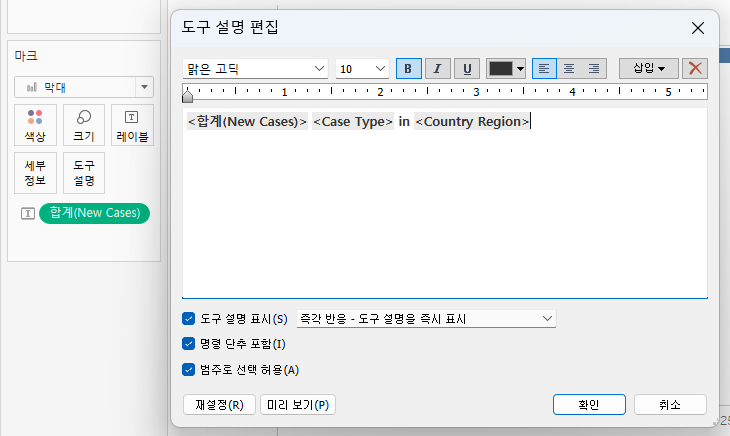Image resolution: width=730 pixels, height=436 pixels.
Task: Select the <Country Region> field token
Action: 472,121
